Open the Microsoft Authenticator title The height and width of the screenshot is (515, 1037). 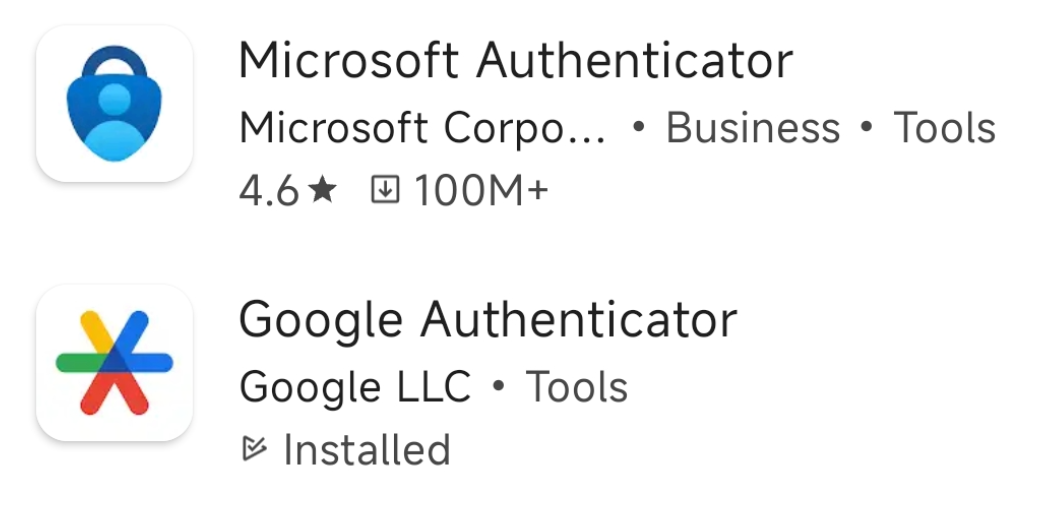pyautogui.click(x=515, y=62)
